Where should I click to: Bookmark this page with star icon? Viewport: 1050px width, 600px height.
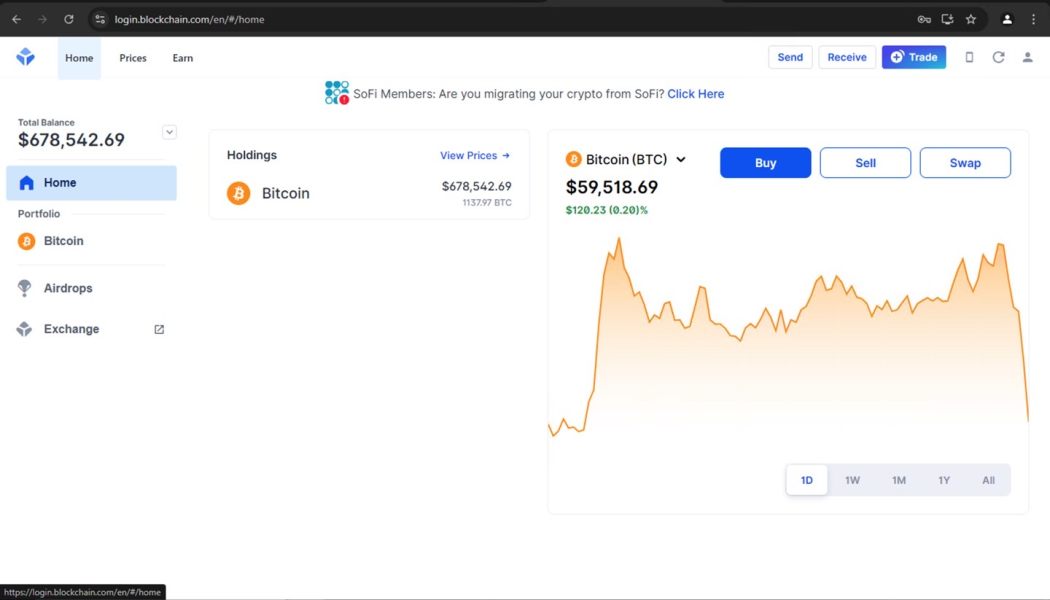click(x=971, y=19)
